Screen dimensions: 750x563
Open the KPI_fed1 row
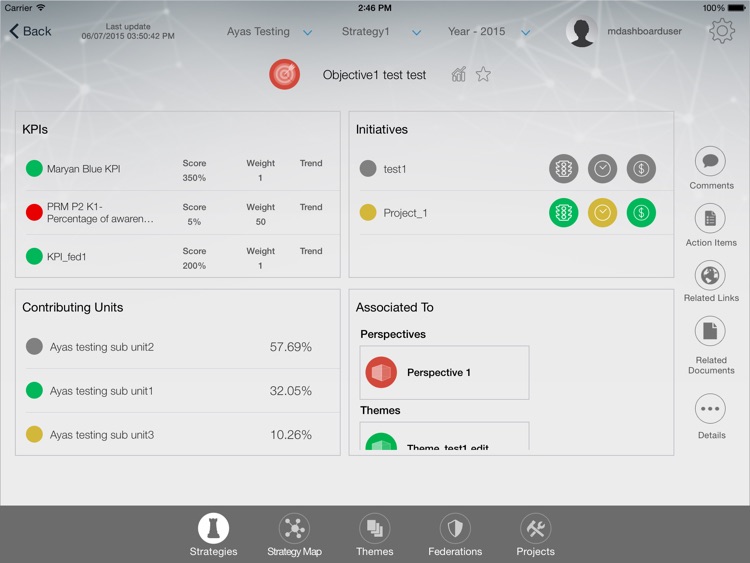click(183, 257)
